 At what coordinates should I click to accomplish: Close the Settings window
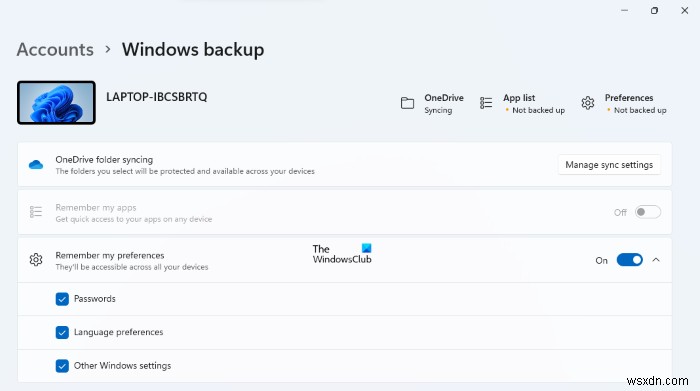click(x=684, y=10)
